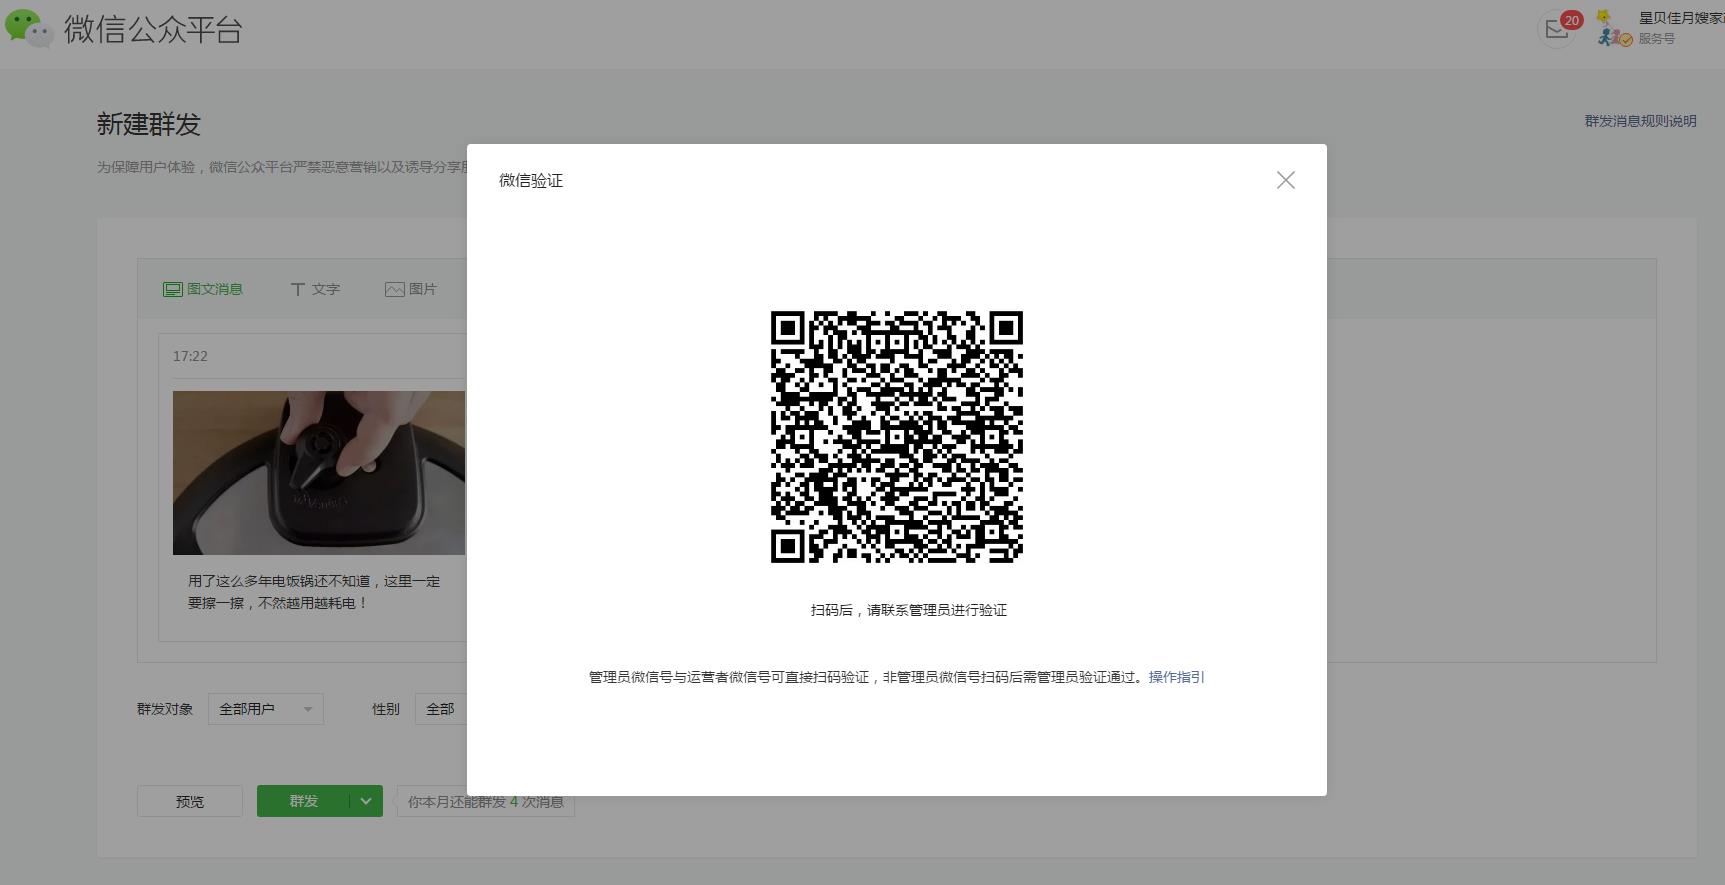Click the 微信公众平台 title

[153, 29]
